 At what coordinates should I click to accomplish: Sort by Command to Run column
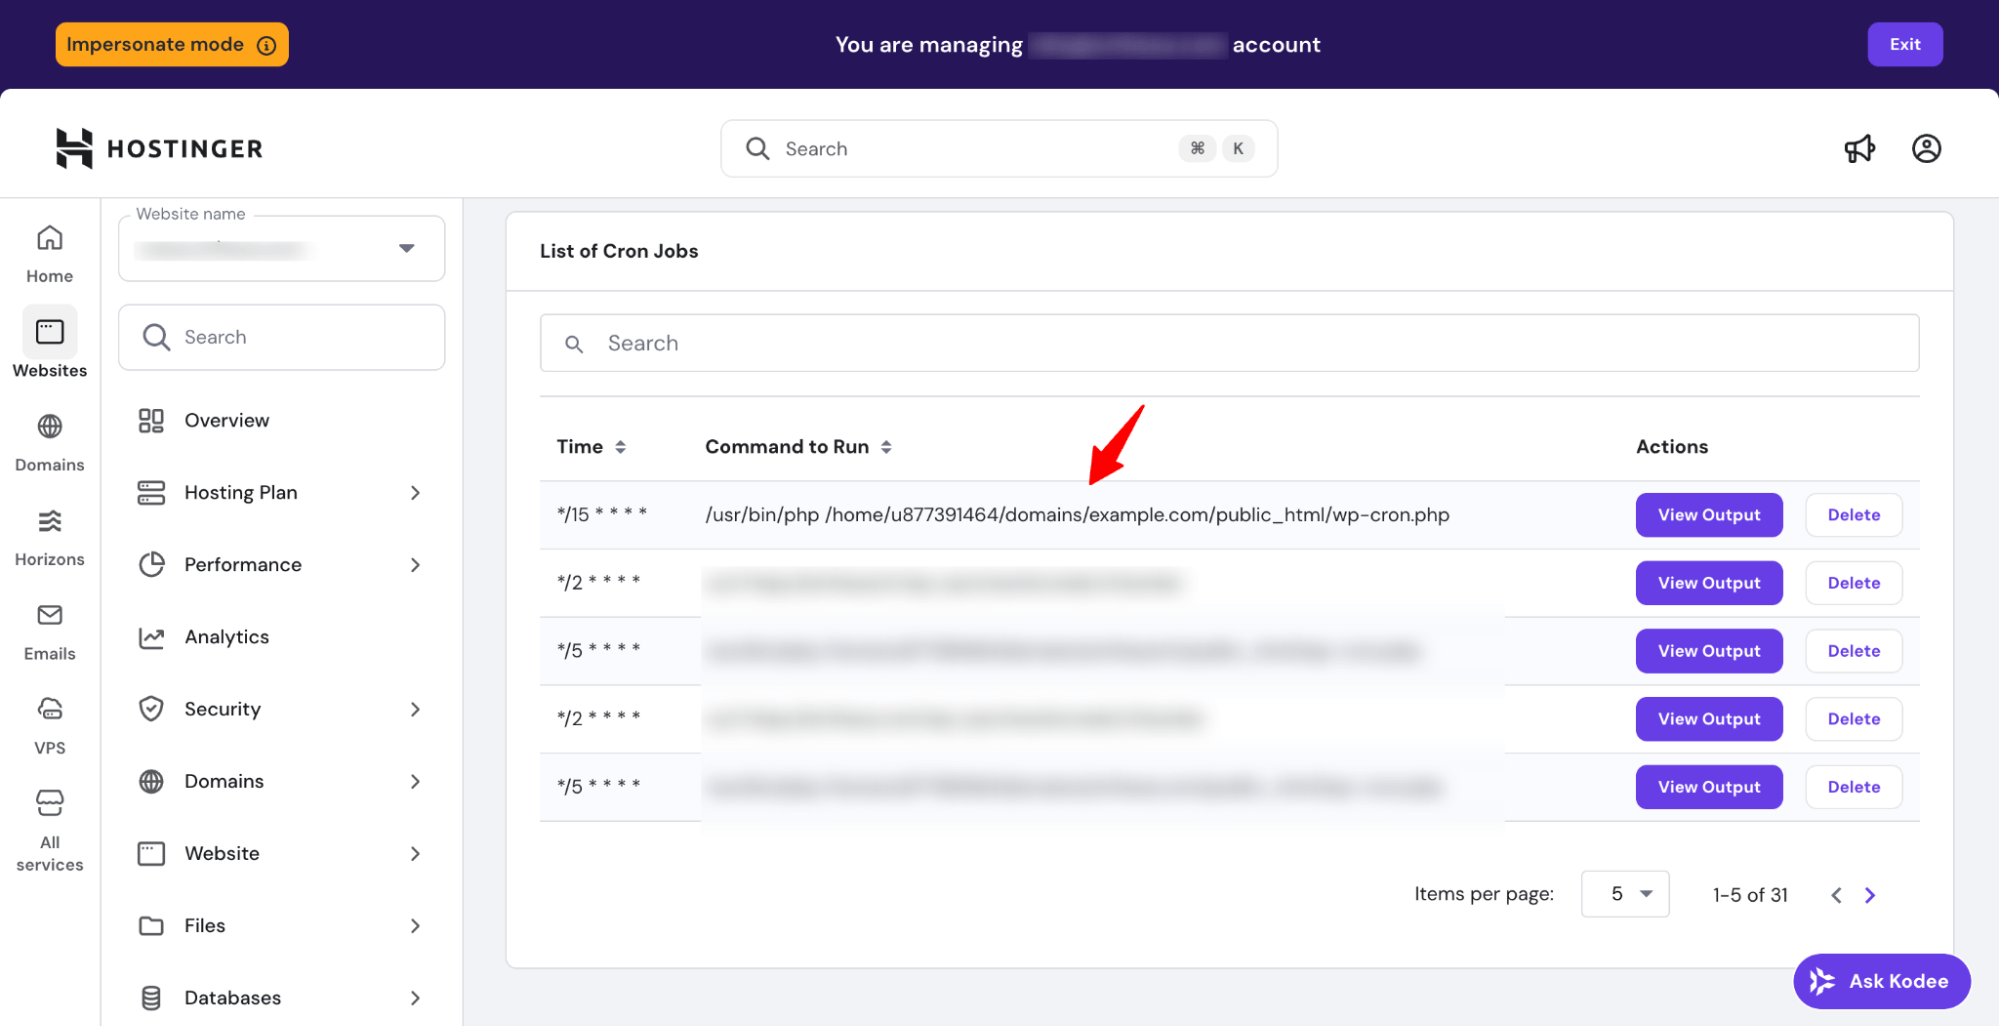(886, 447)
